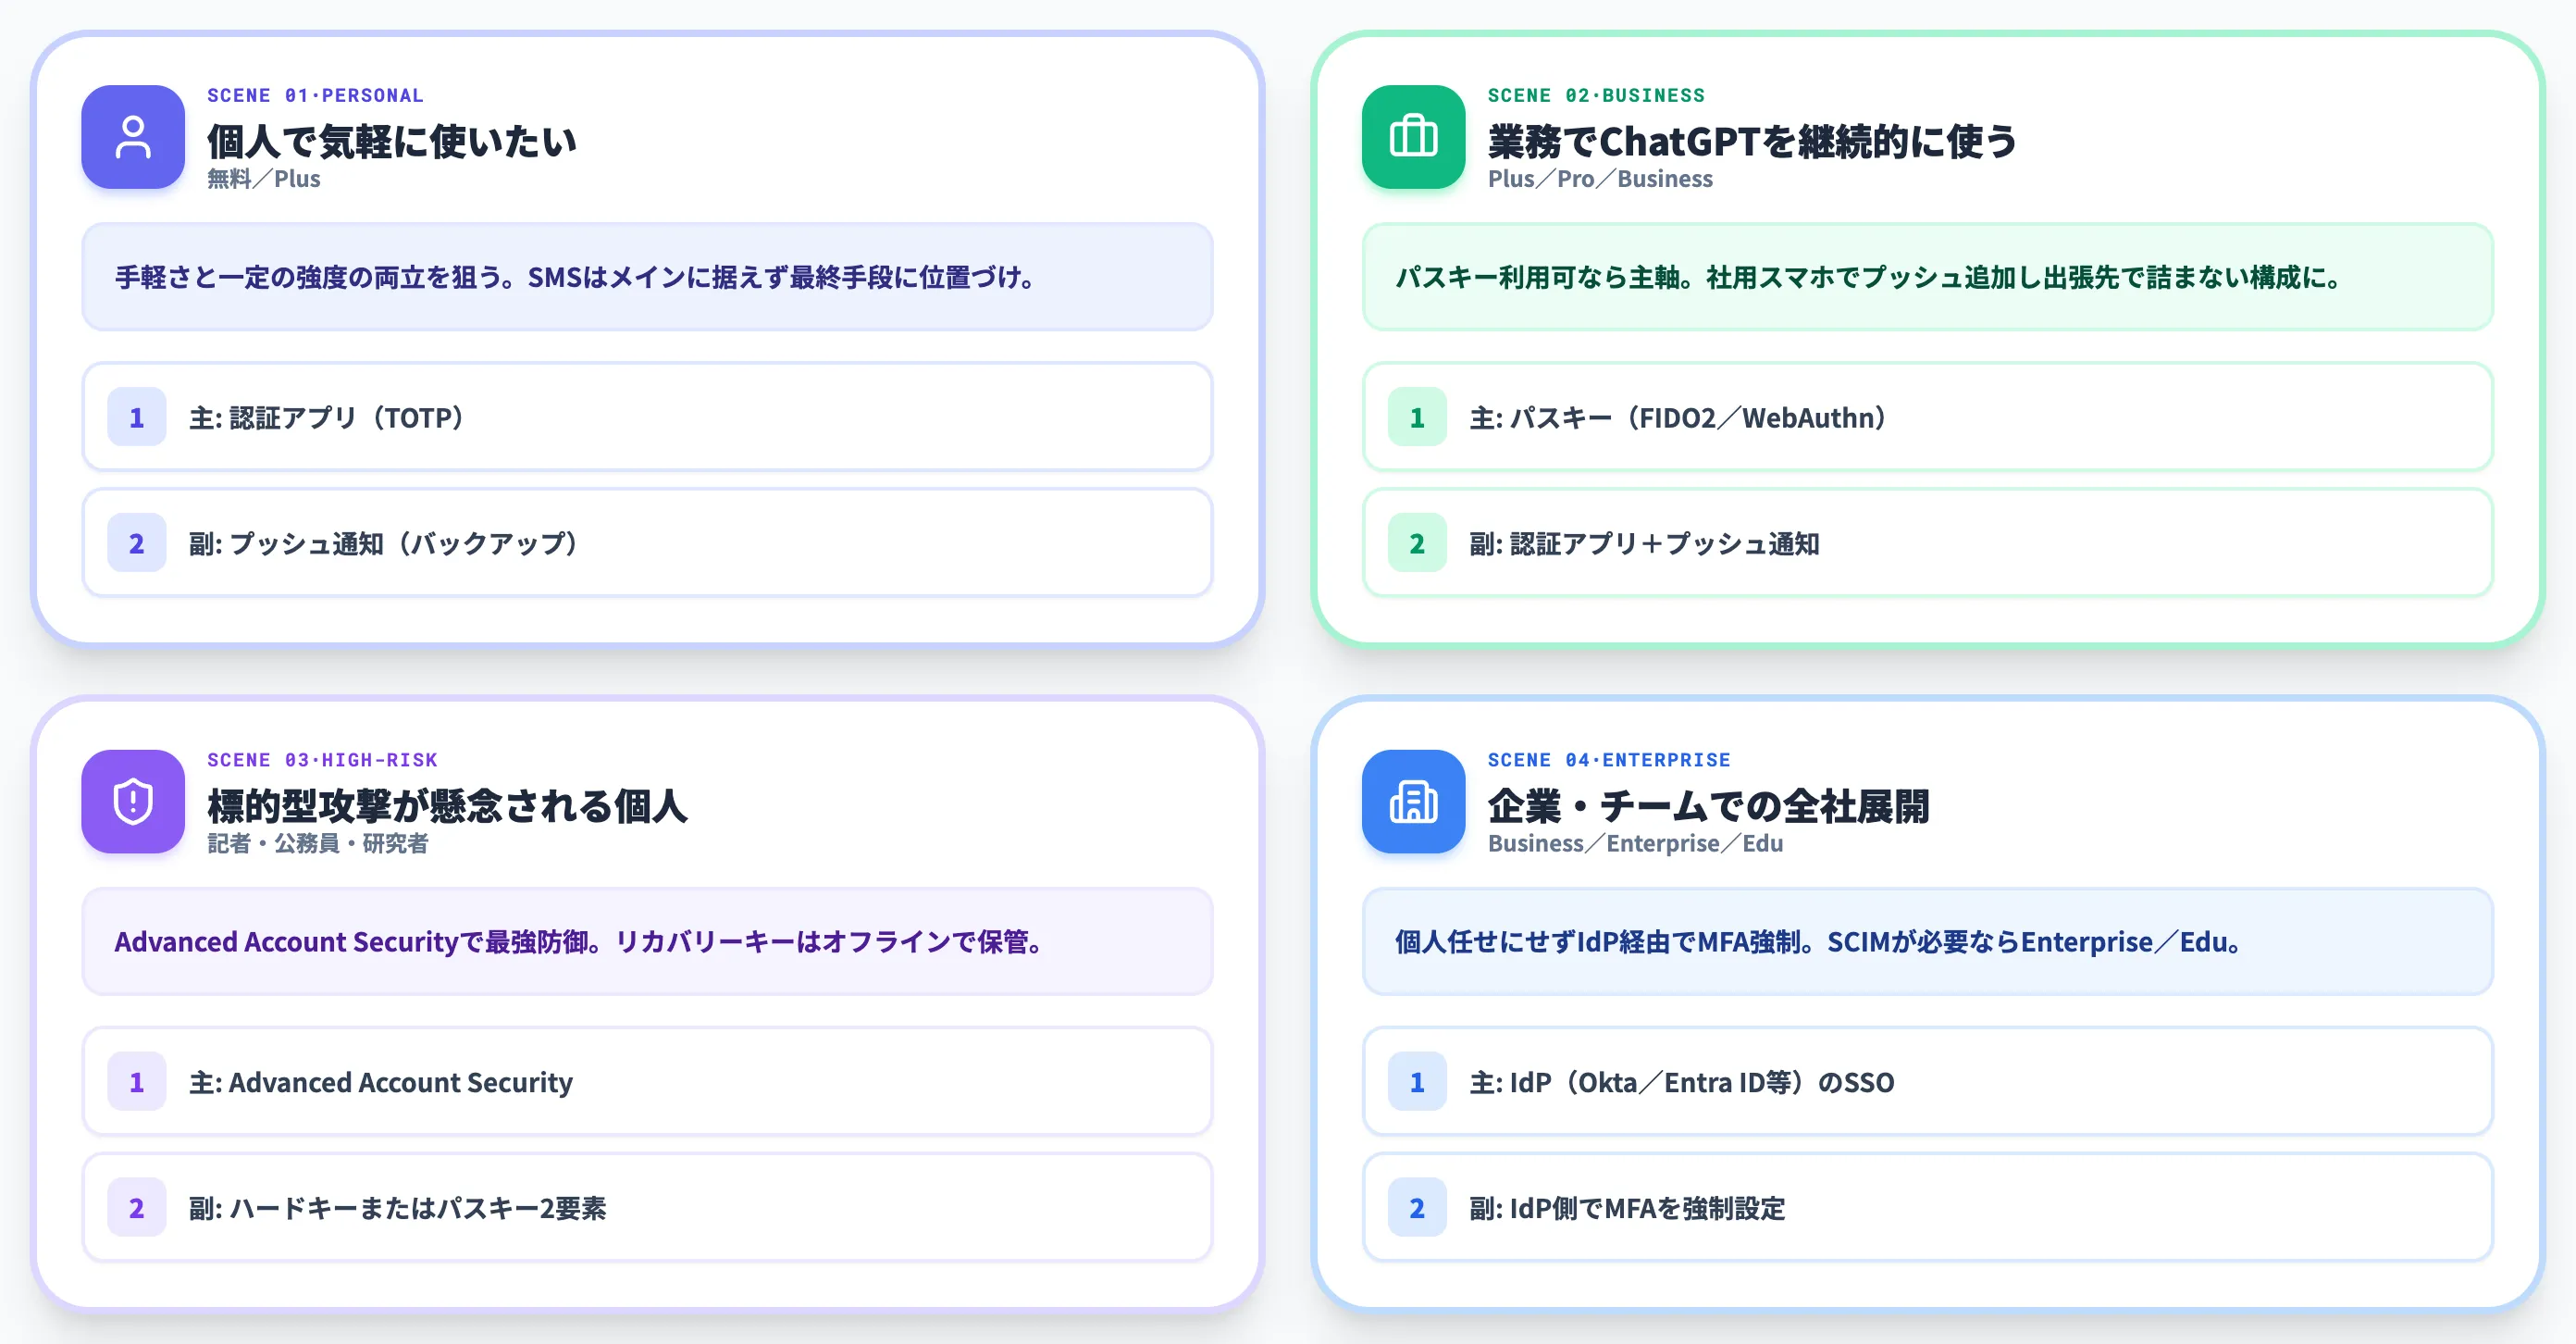Select row '副: プッシュ通知（バックアップ）'
Image resolution: width=2576 pixels, height=1344 pixels.
[647, 543]
